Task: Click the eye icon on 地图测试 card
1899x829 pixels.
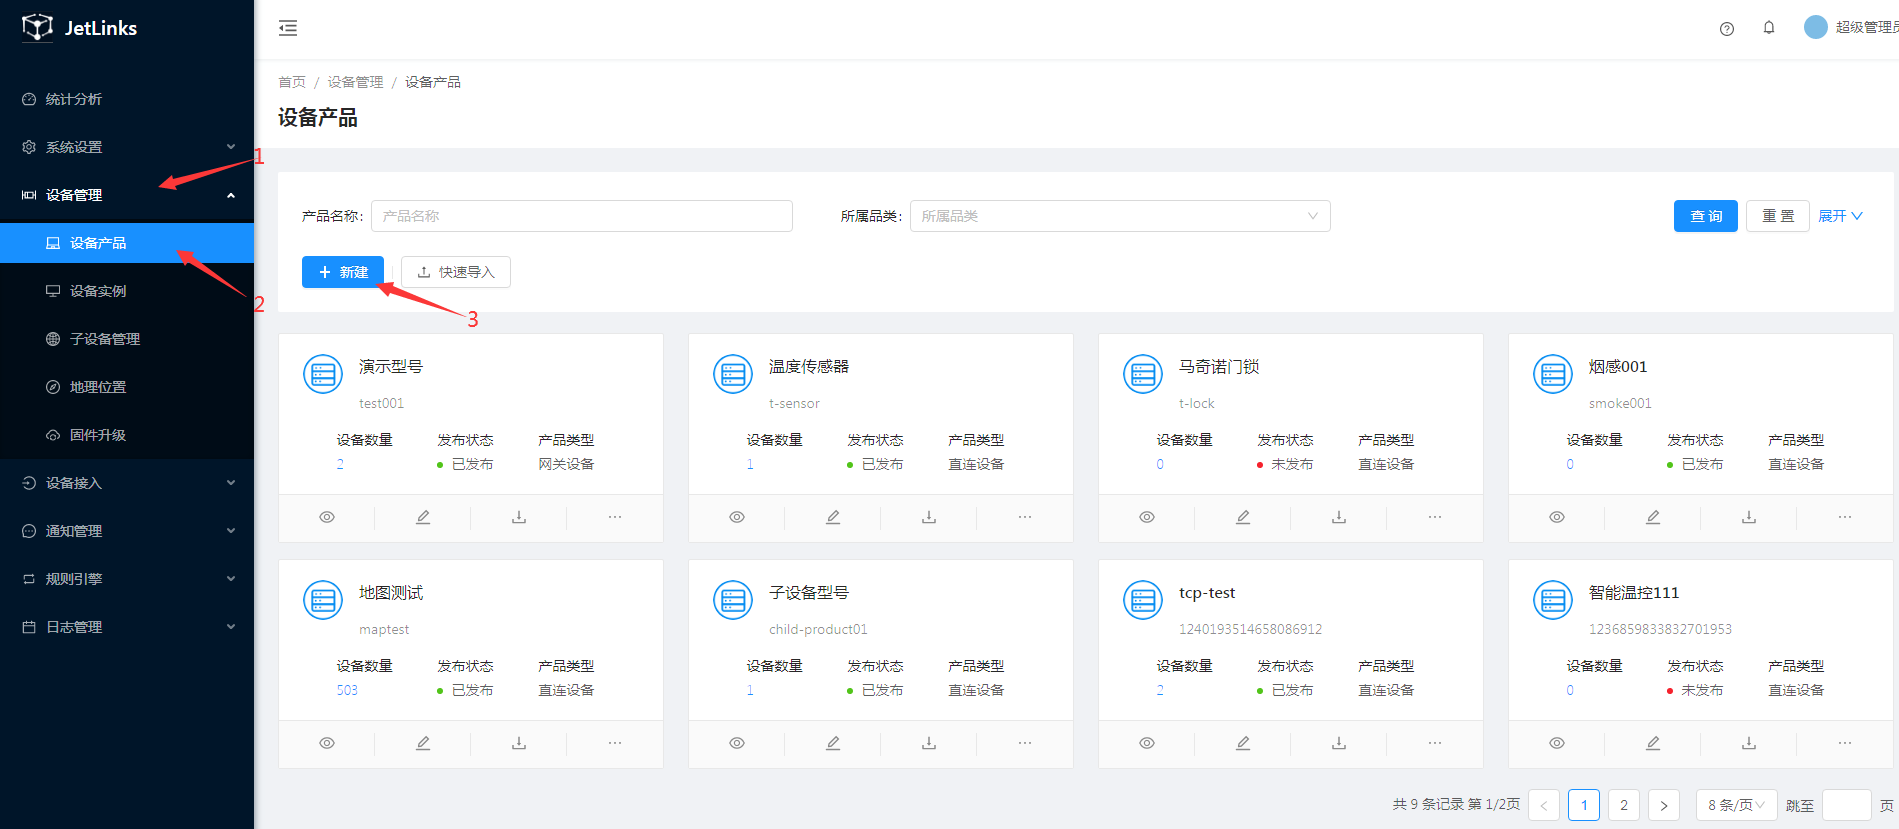Action: pyautogui.click(x=327, y=743)
